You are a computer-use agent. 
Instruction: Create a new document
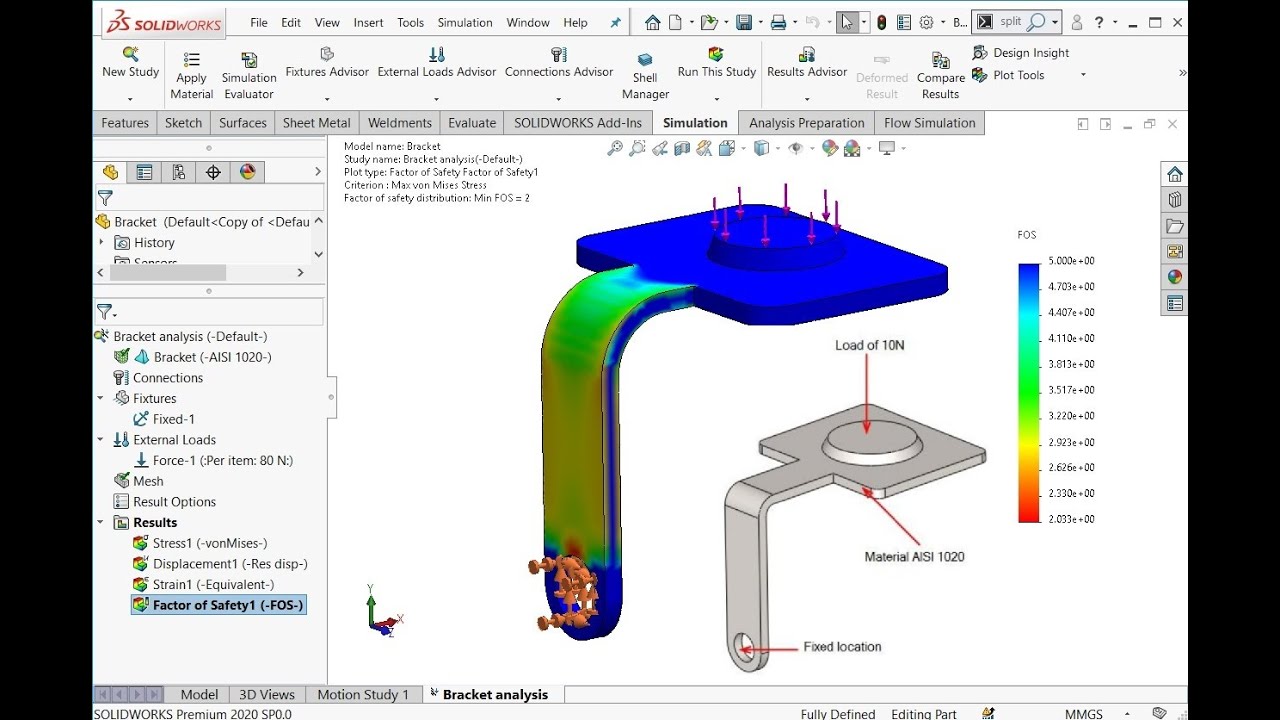(x=676, y=22)
